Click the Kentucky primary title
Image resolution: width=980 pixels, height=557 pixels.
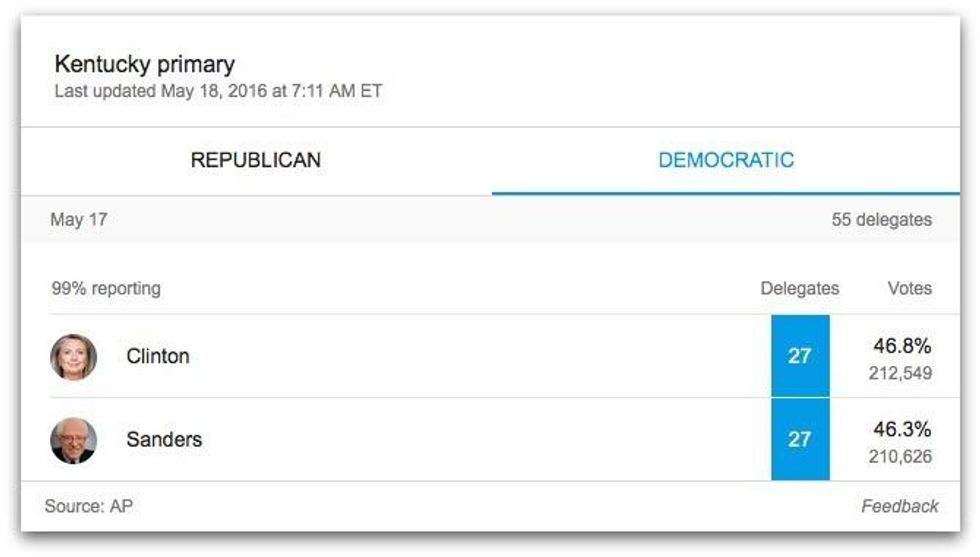tap(145, 65)
